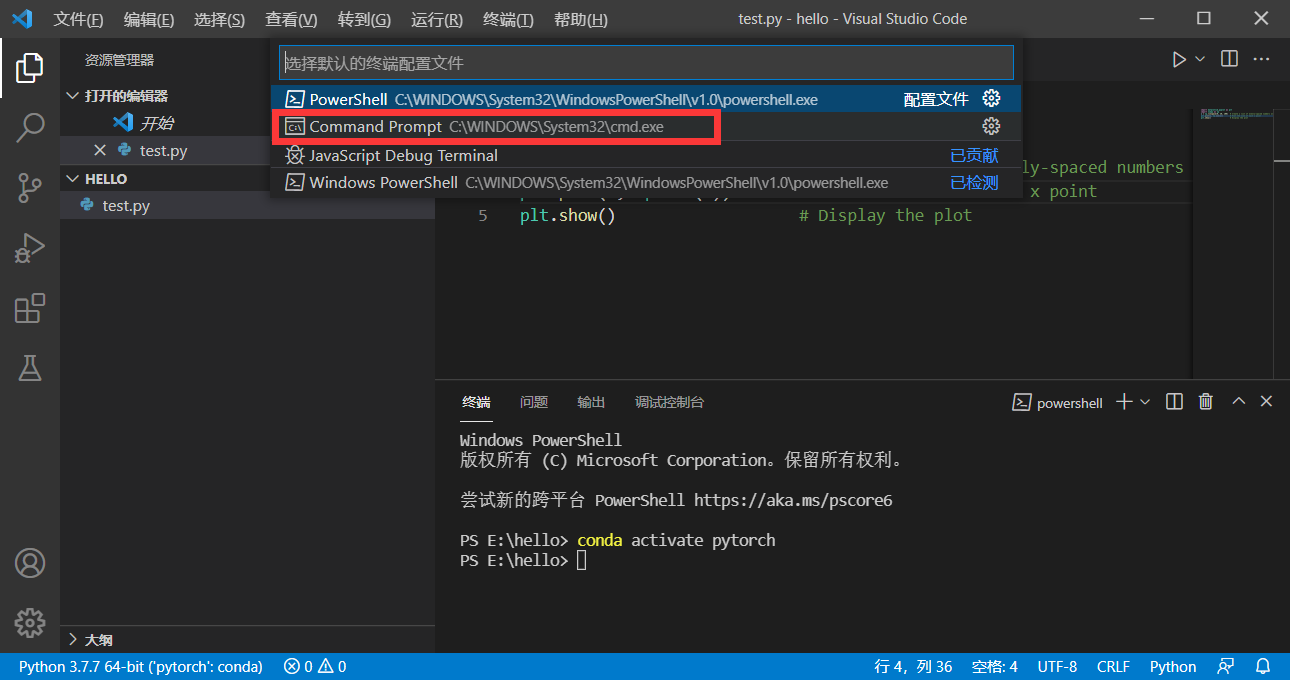Open the Testing view
This screenshot has width=1290, height=680.
[x=30, y=368]
